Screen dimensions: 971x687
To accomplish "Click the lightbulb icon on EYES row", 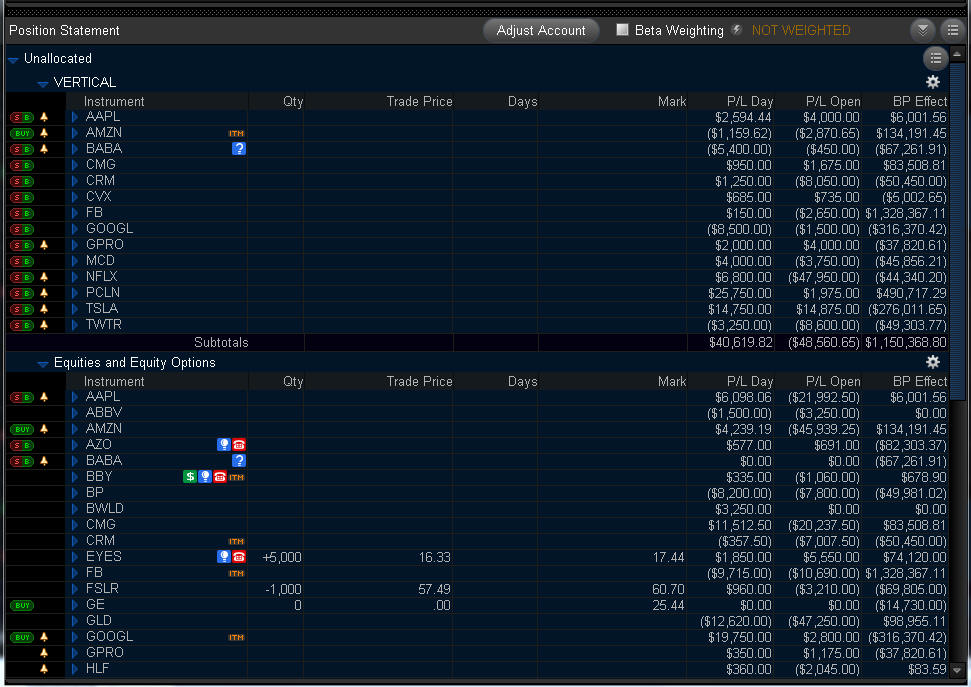I will click(x=224, y=557).
